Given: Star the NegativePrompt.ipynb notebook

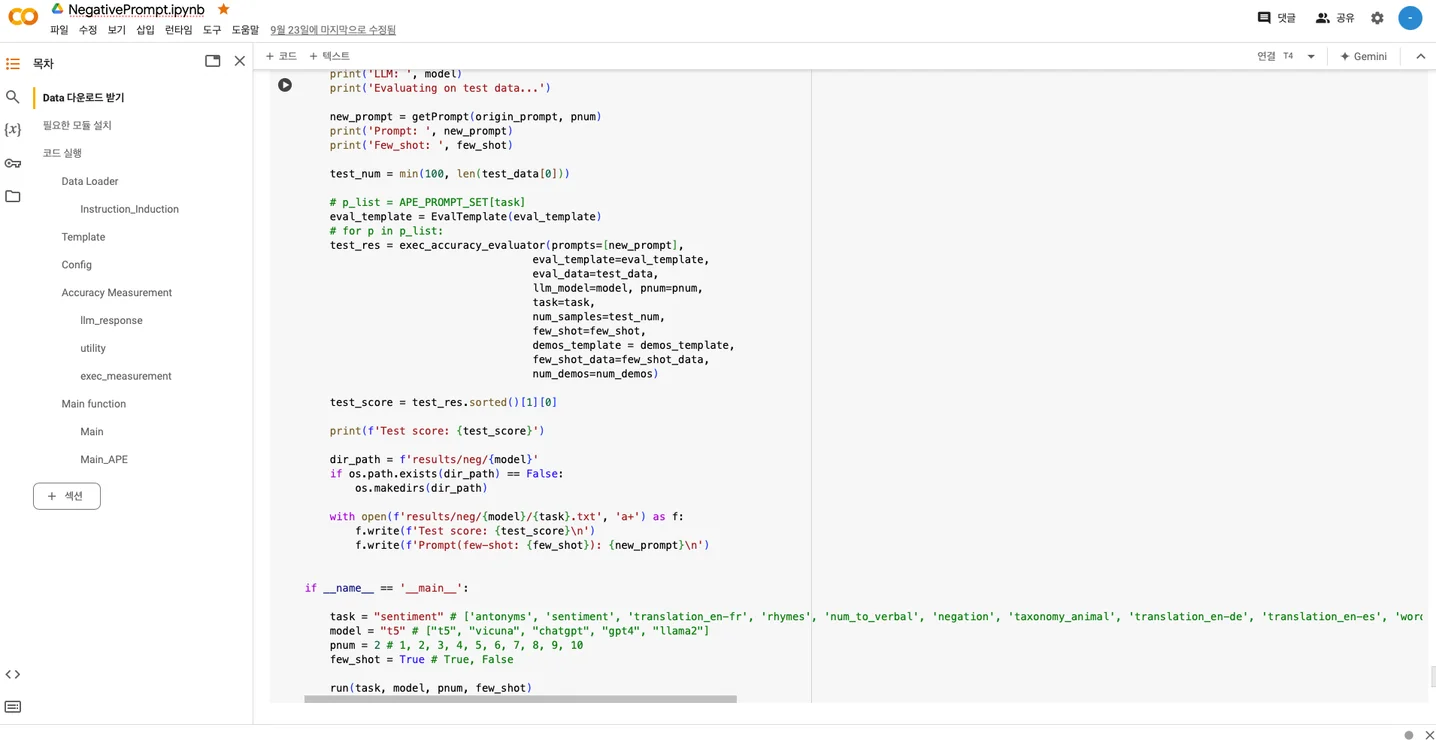Looking at the screenshot, I should point(223,9).
